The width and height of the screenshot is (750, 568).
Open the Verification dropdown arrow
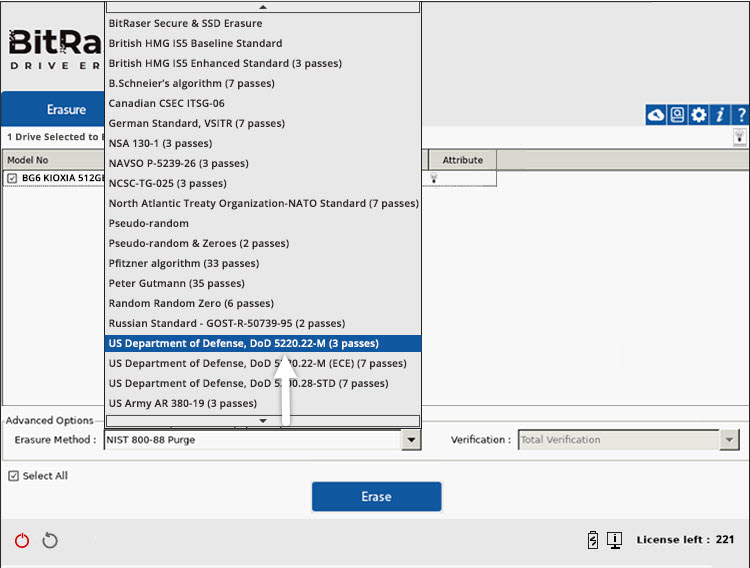pyautogui.click(x=729, y=440)
